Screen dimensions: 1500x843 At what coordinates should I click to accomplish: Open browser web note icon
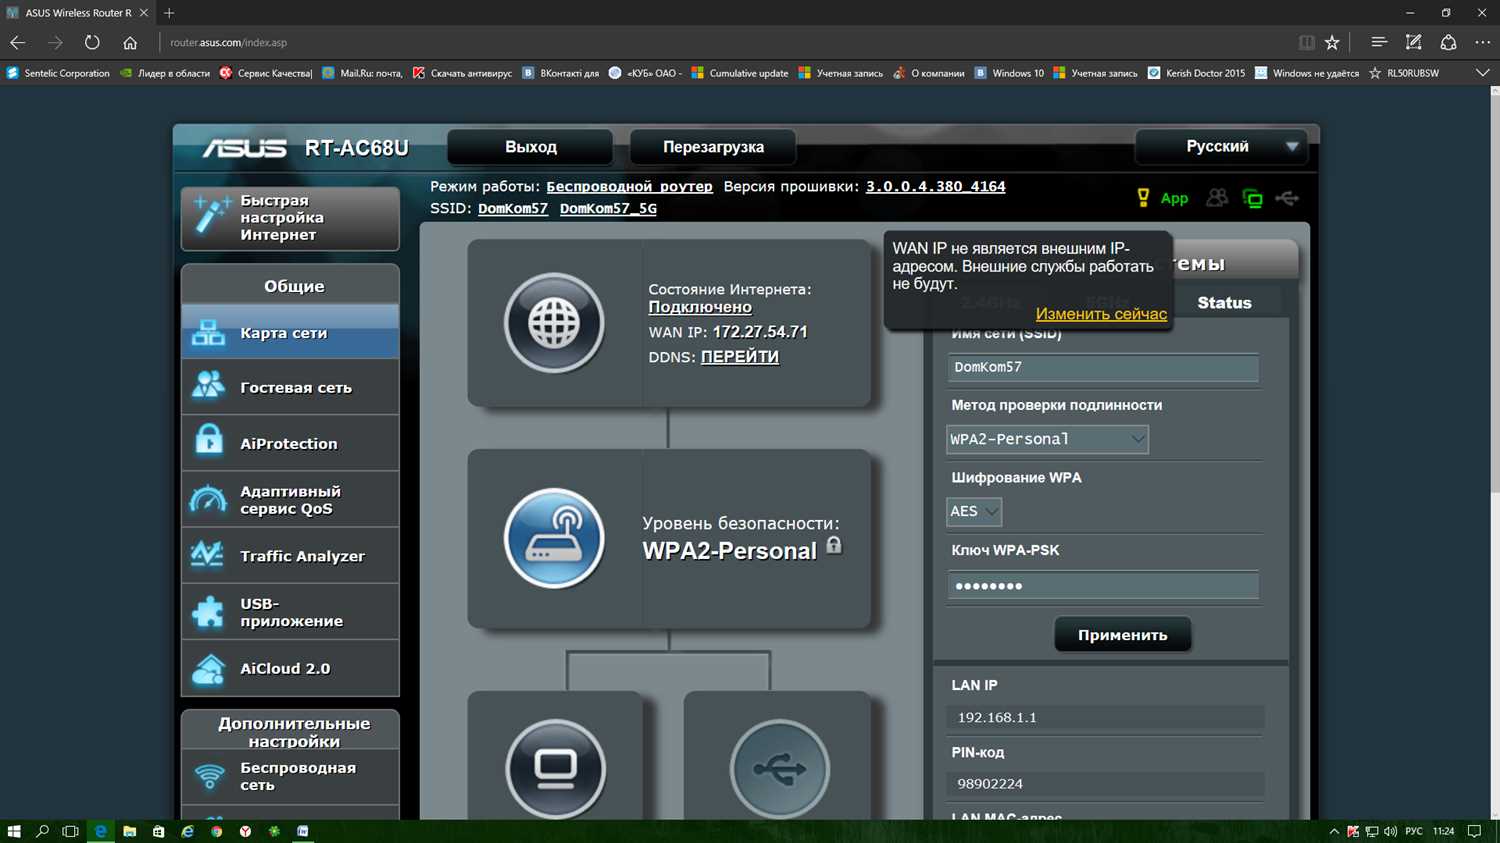point(1413,42)
